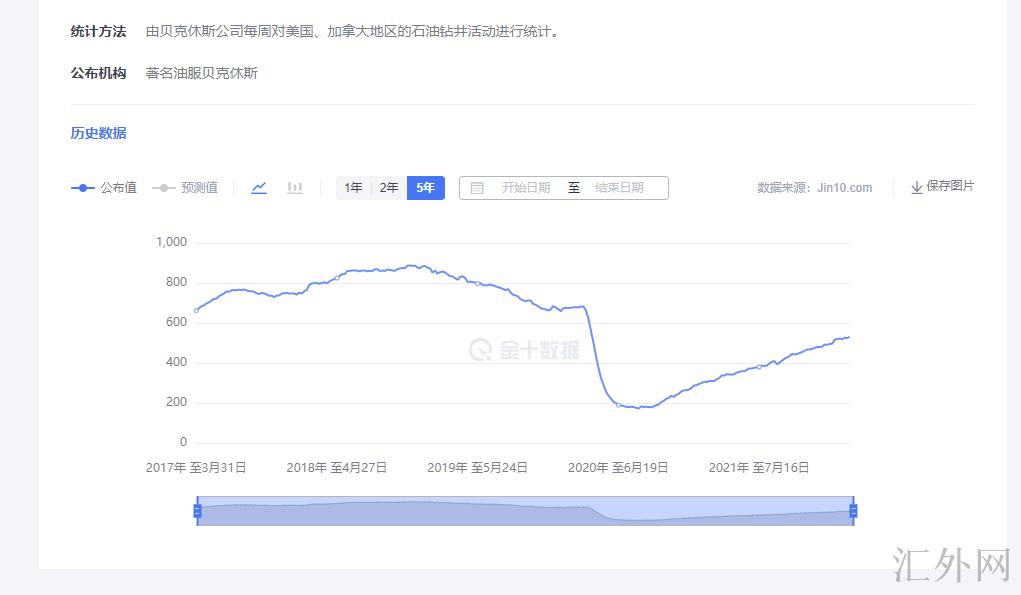Toggle the 预测值 legend series

(x=185, y=187)
